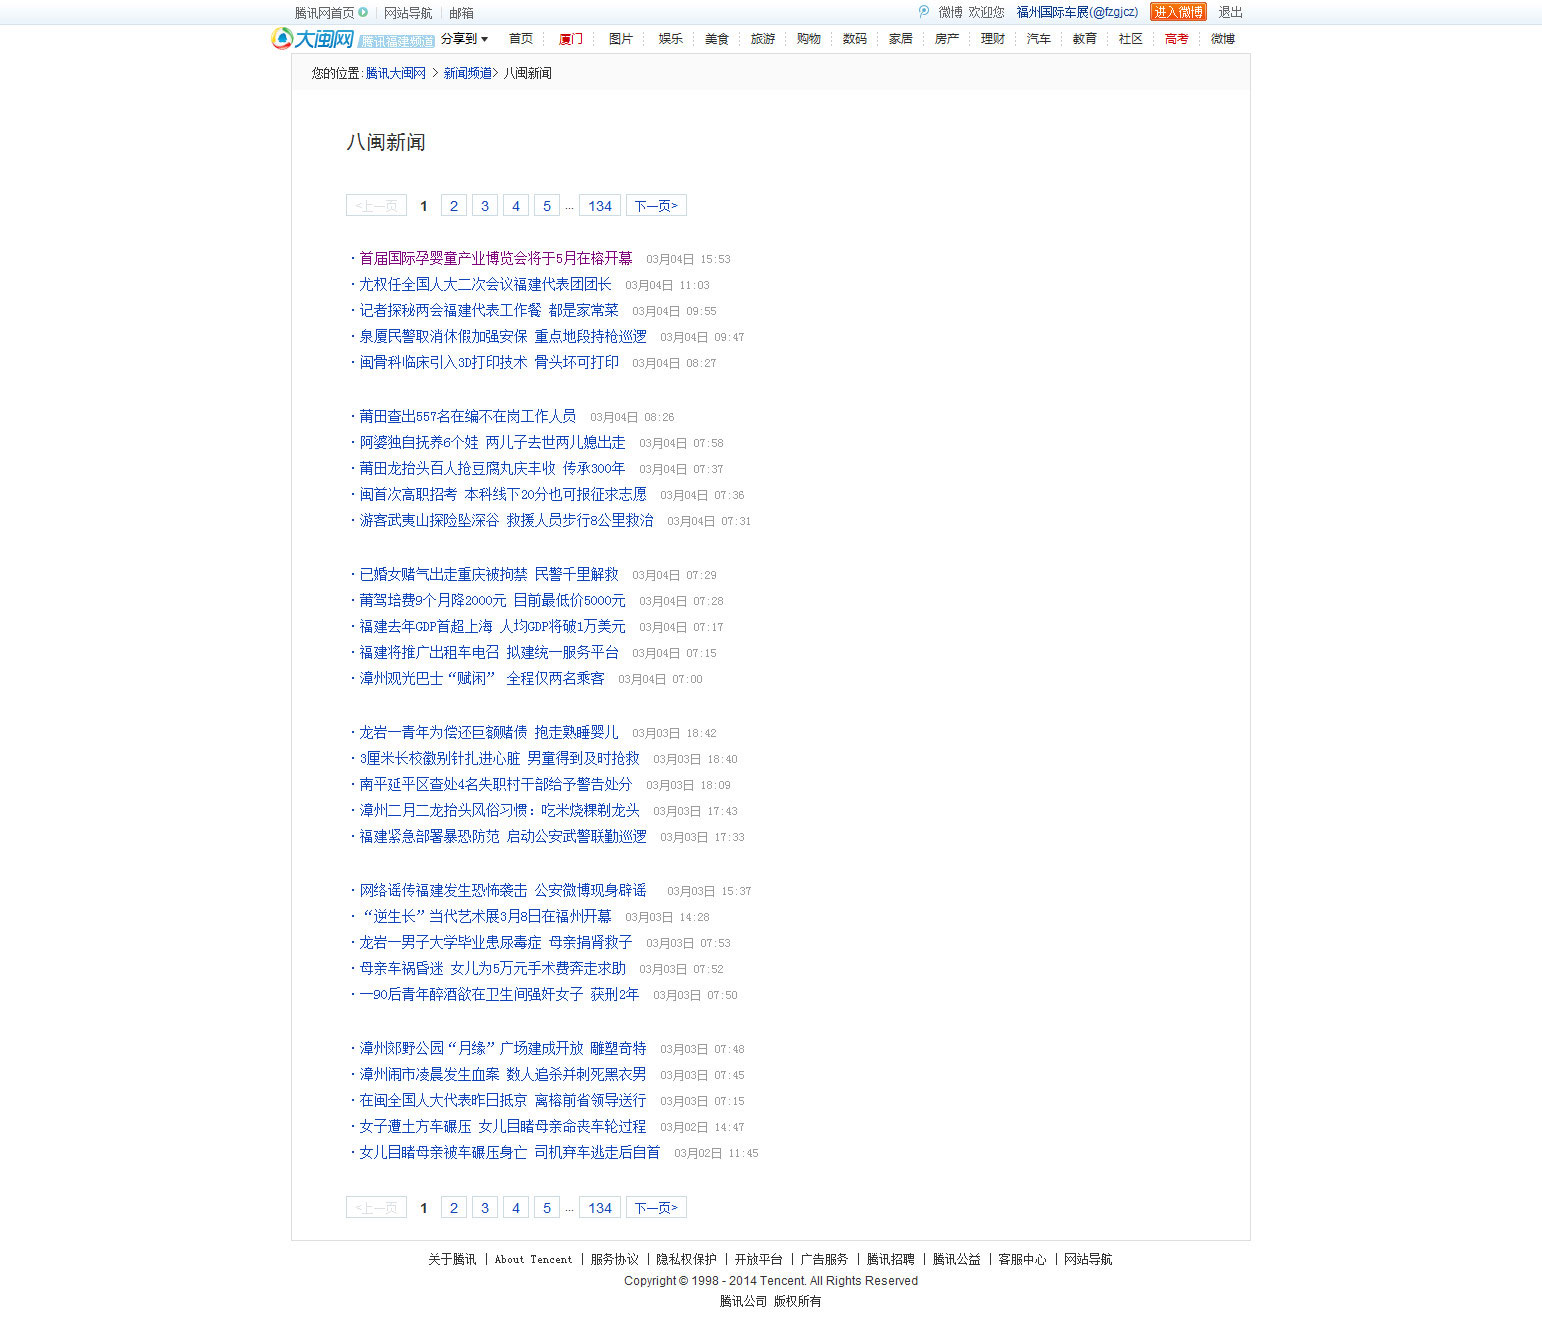
Task: Click 退出 to log out
Action: [x=1230, y=12]
